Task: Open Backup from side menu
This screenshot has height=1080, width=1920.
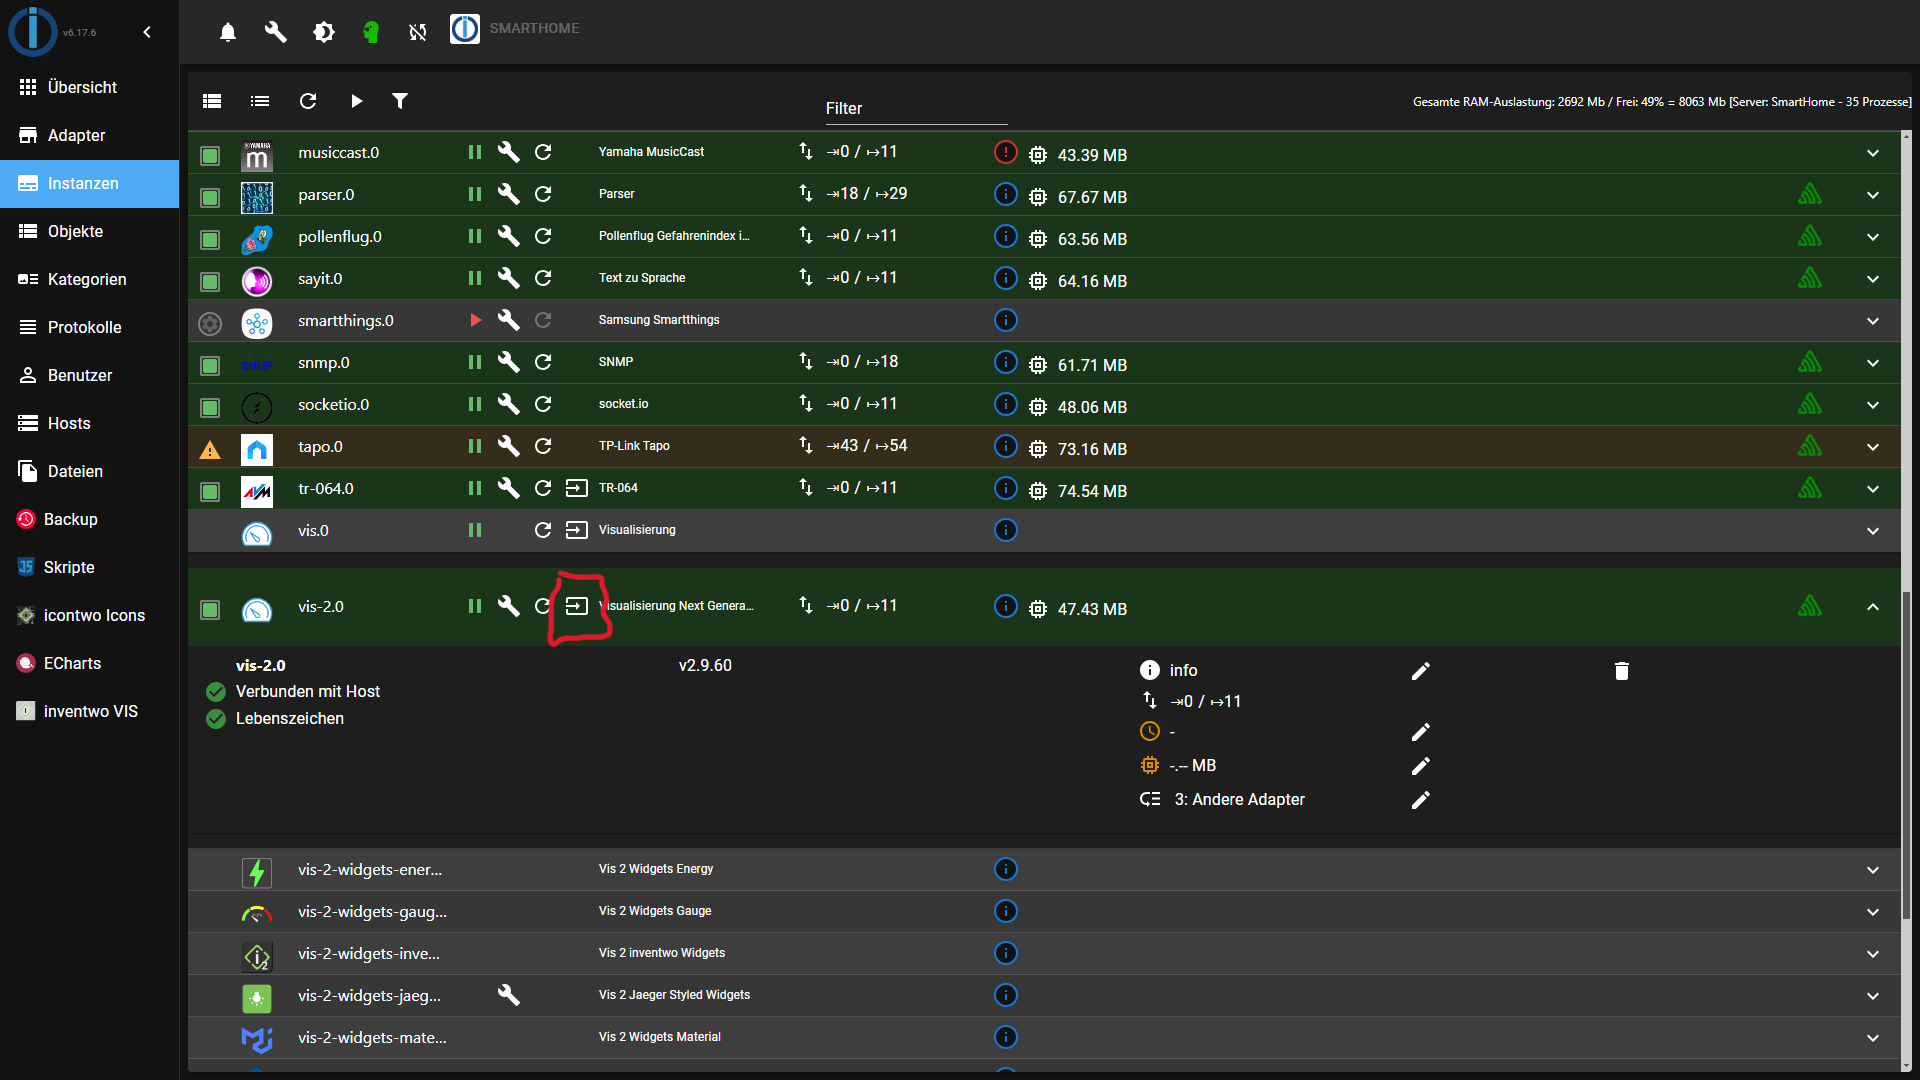Action: coord(70,519)
